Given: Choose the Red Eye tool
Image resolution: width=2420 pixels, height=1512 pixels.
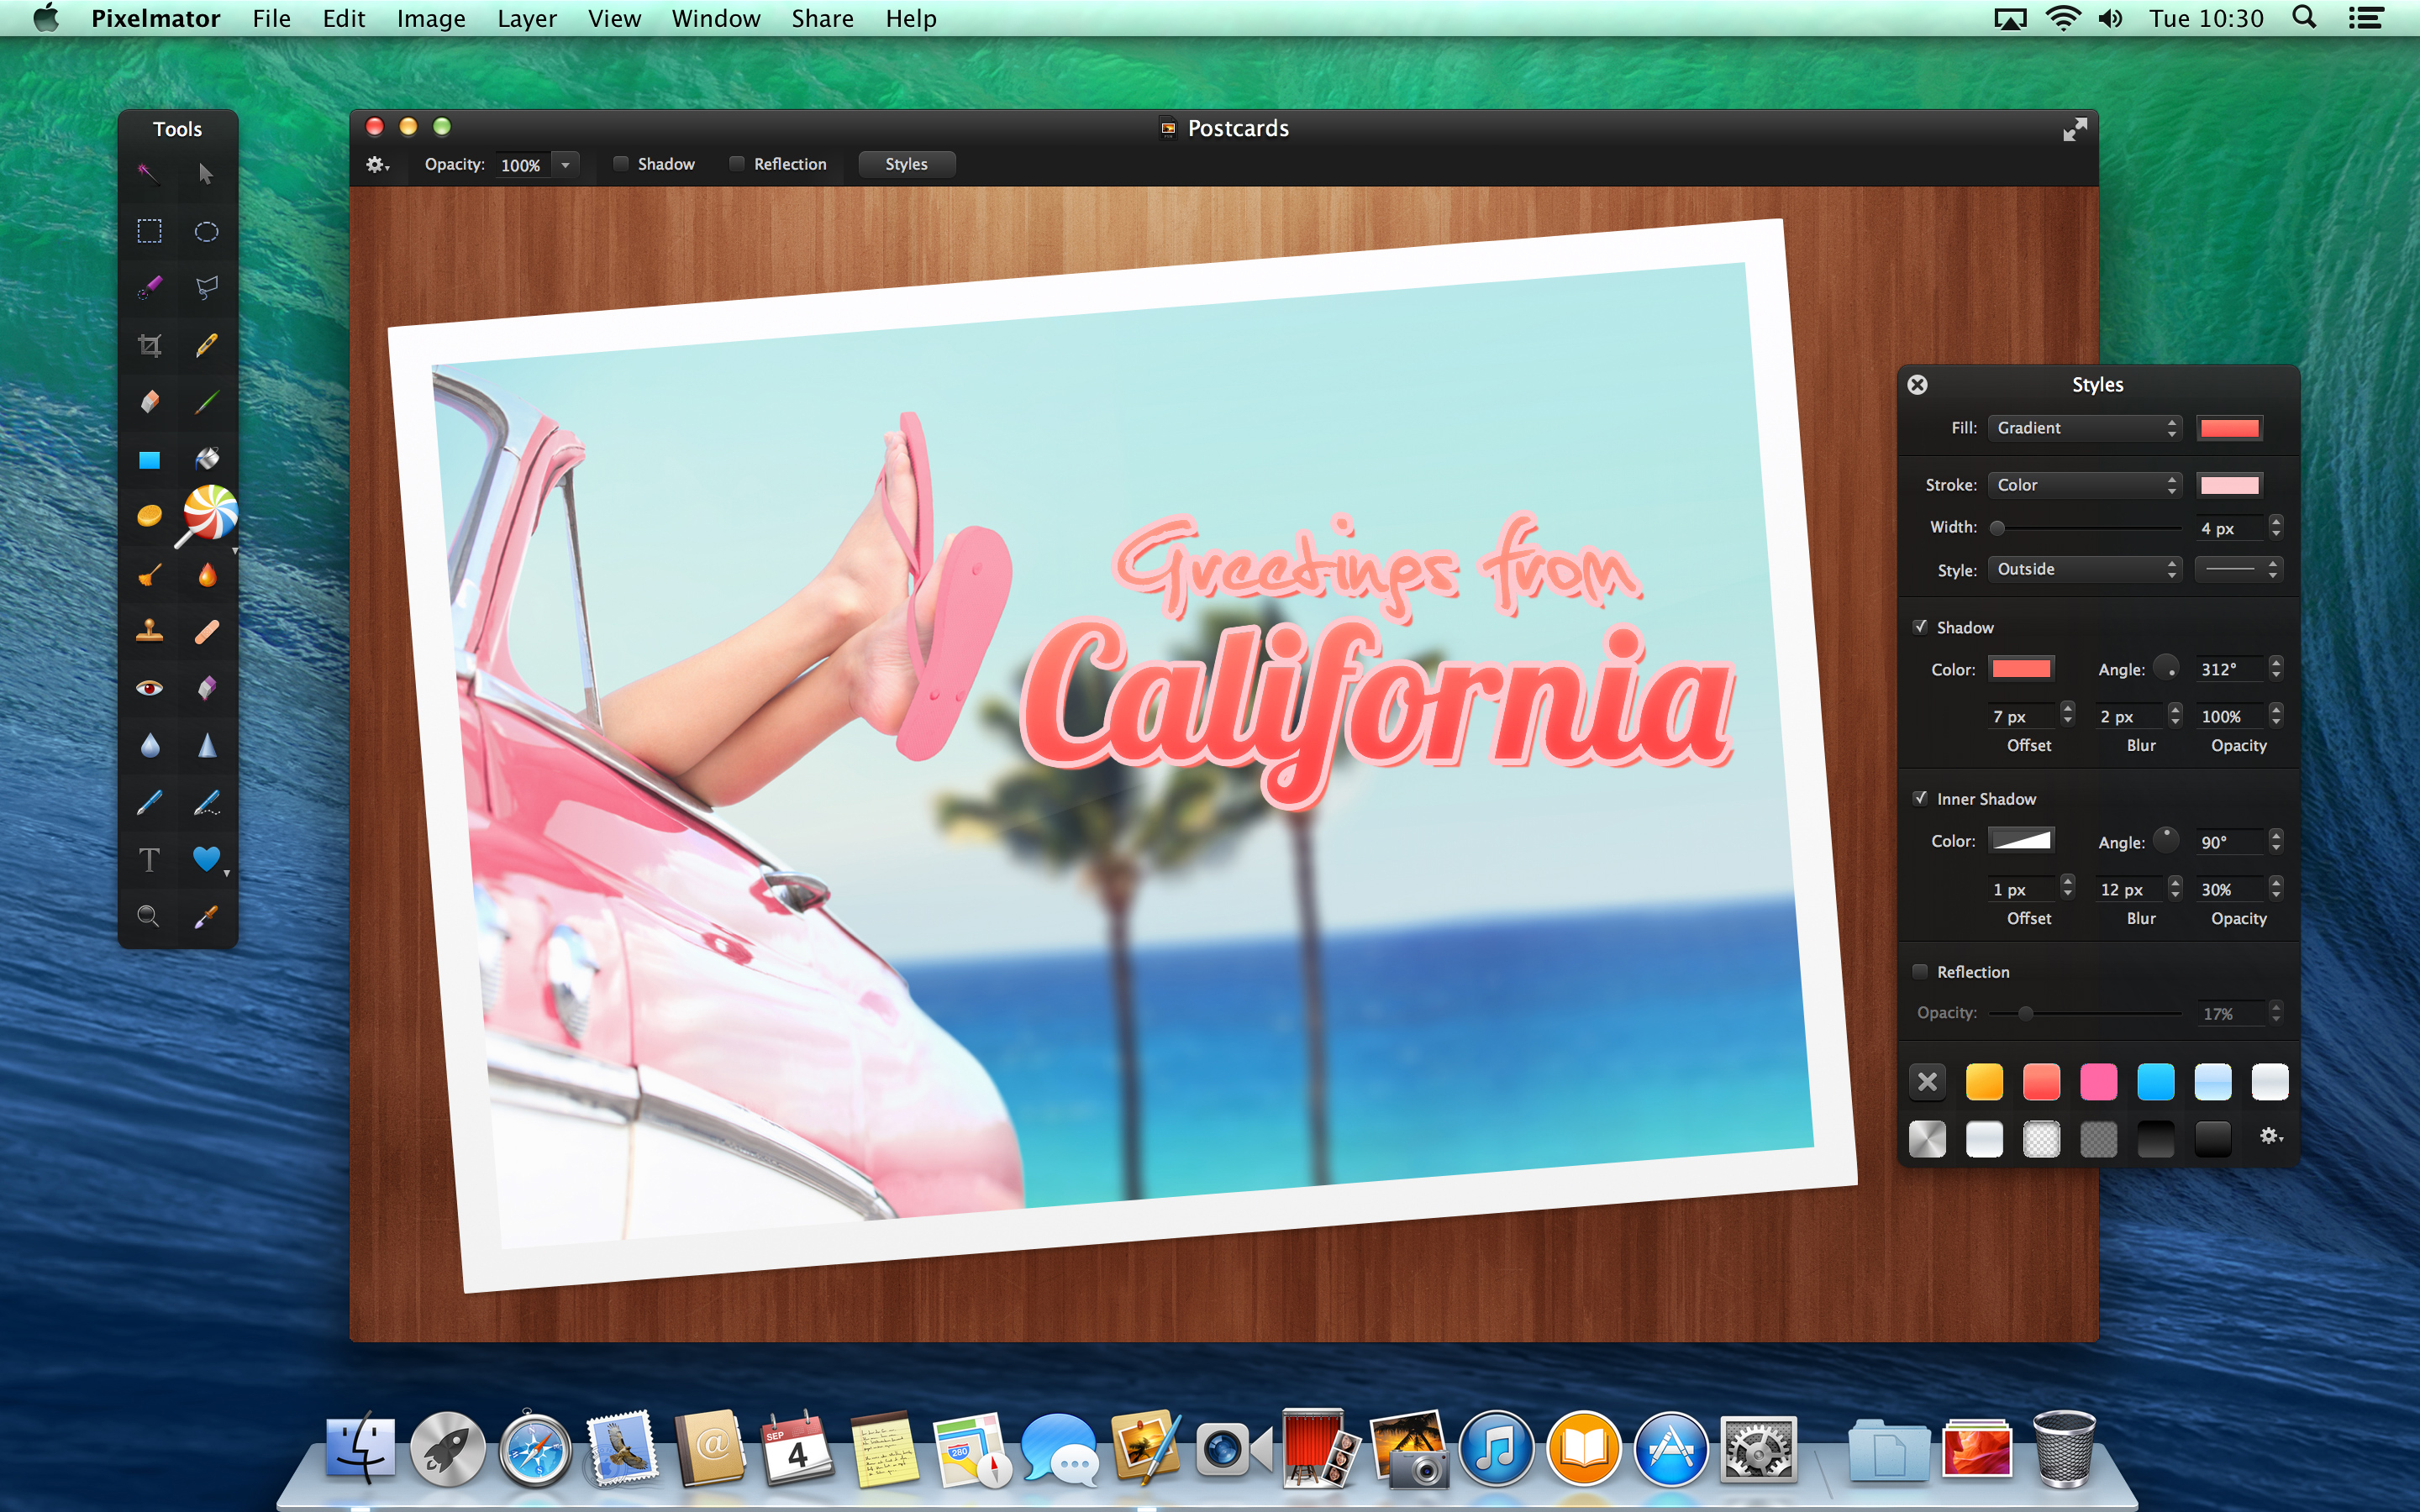Looking at the screenshot, I should [x=149, y=688].
